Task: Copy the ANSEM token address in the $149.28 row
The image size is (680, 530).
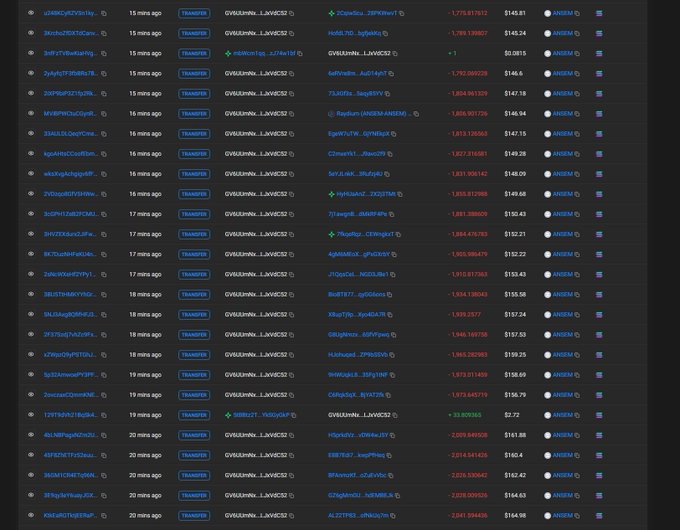Action: (x=577, y=154)
